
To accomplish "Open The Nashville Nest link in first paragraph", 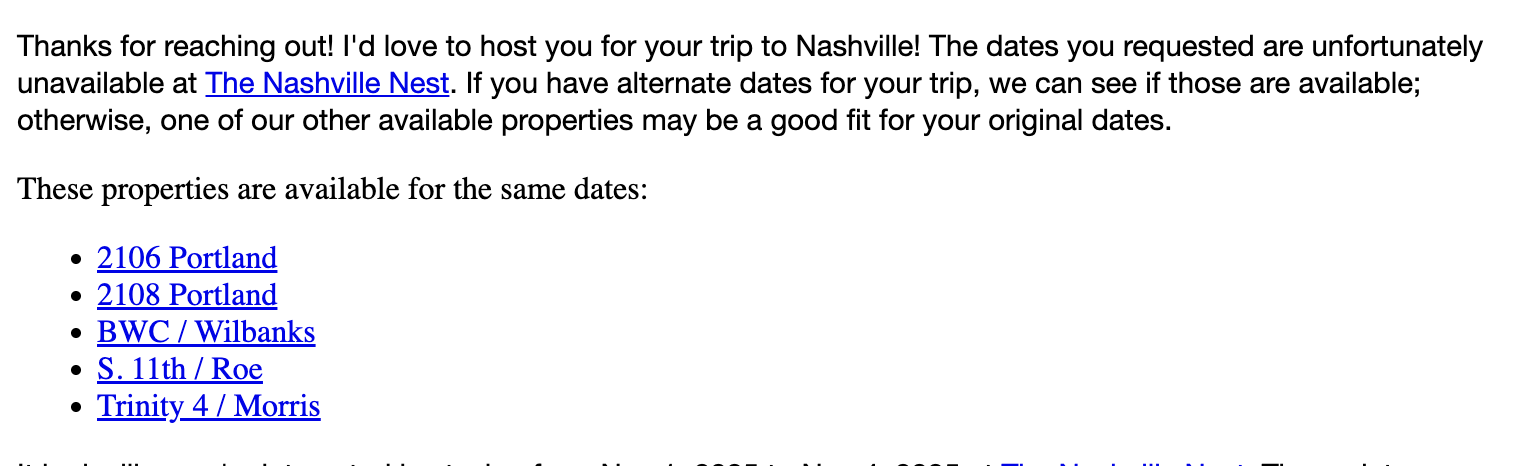I will pos(327,83).
